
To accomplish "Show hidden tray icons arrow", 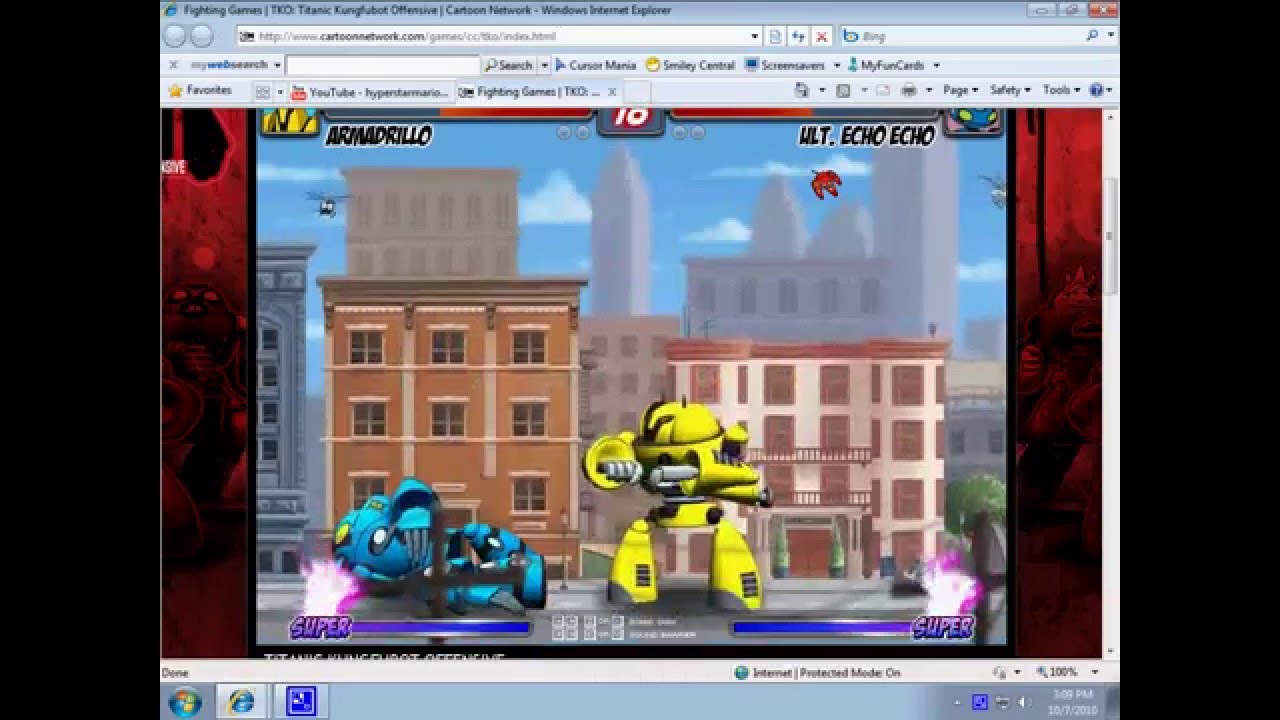I will click(958, 702).
